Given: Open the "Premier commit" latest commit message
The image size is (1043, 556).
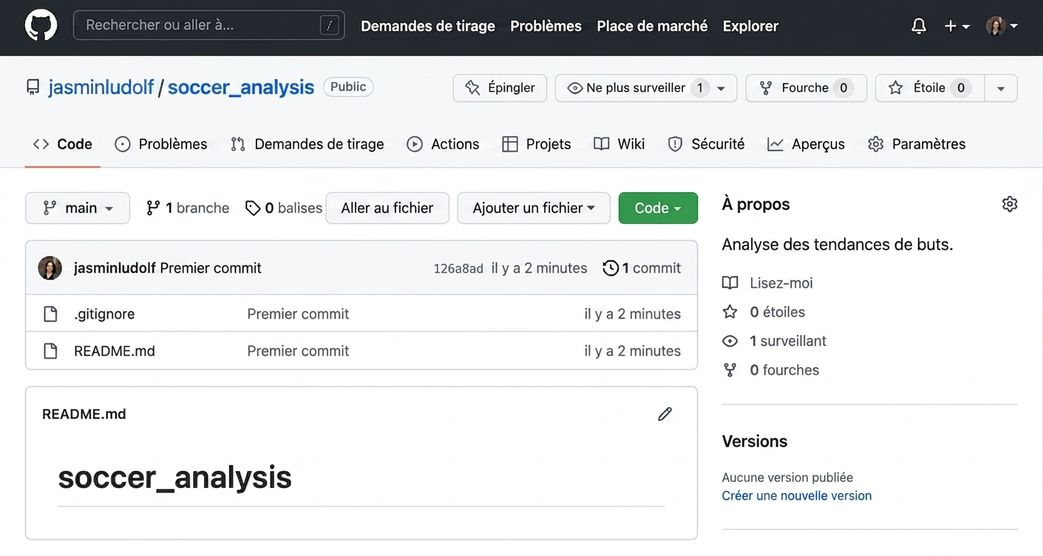Looking at the screenshot, I should [211, 268].
